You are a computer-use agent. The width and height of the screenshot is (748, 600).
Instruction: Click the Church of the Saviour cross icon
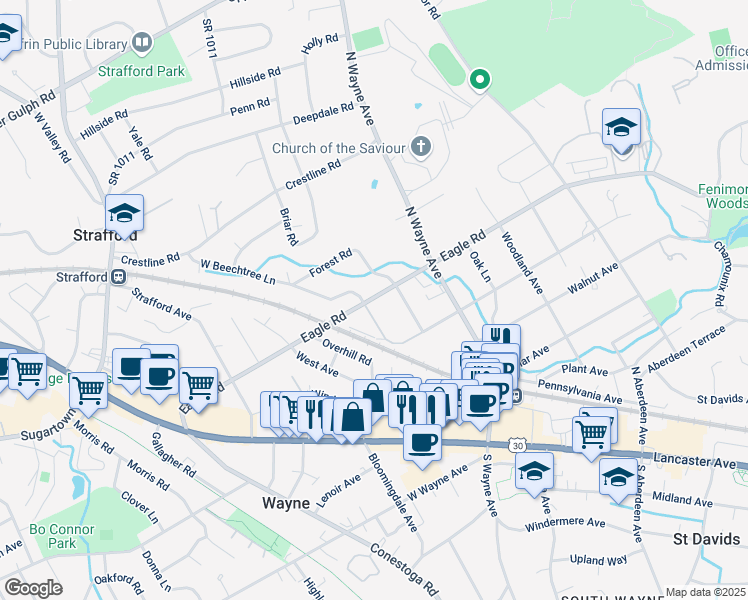point(421,146)
